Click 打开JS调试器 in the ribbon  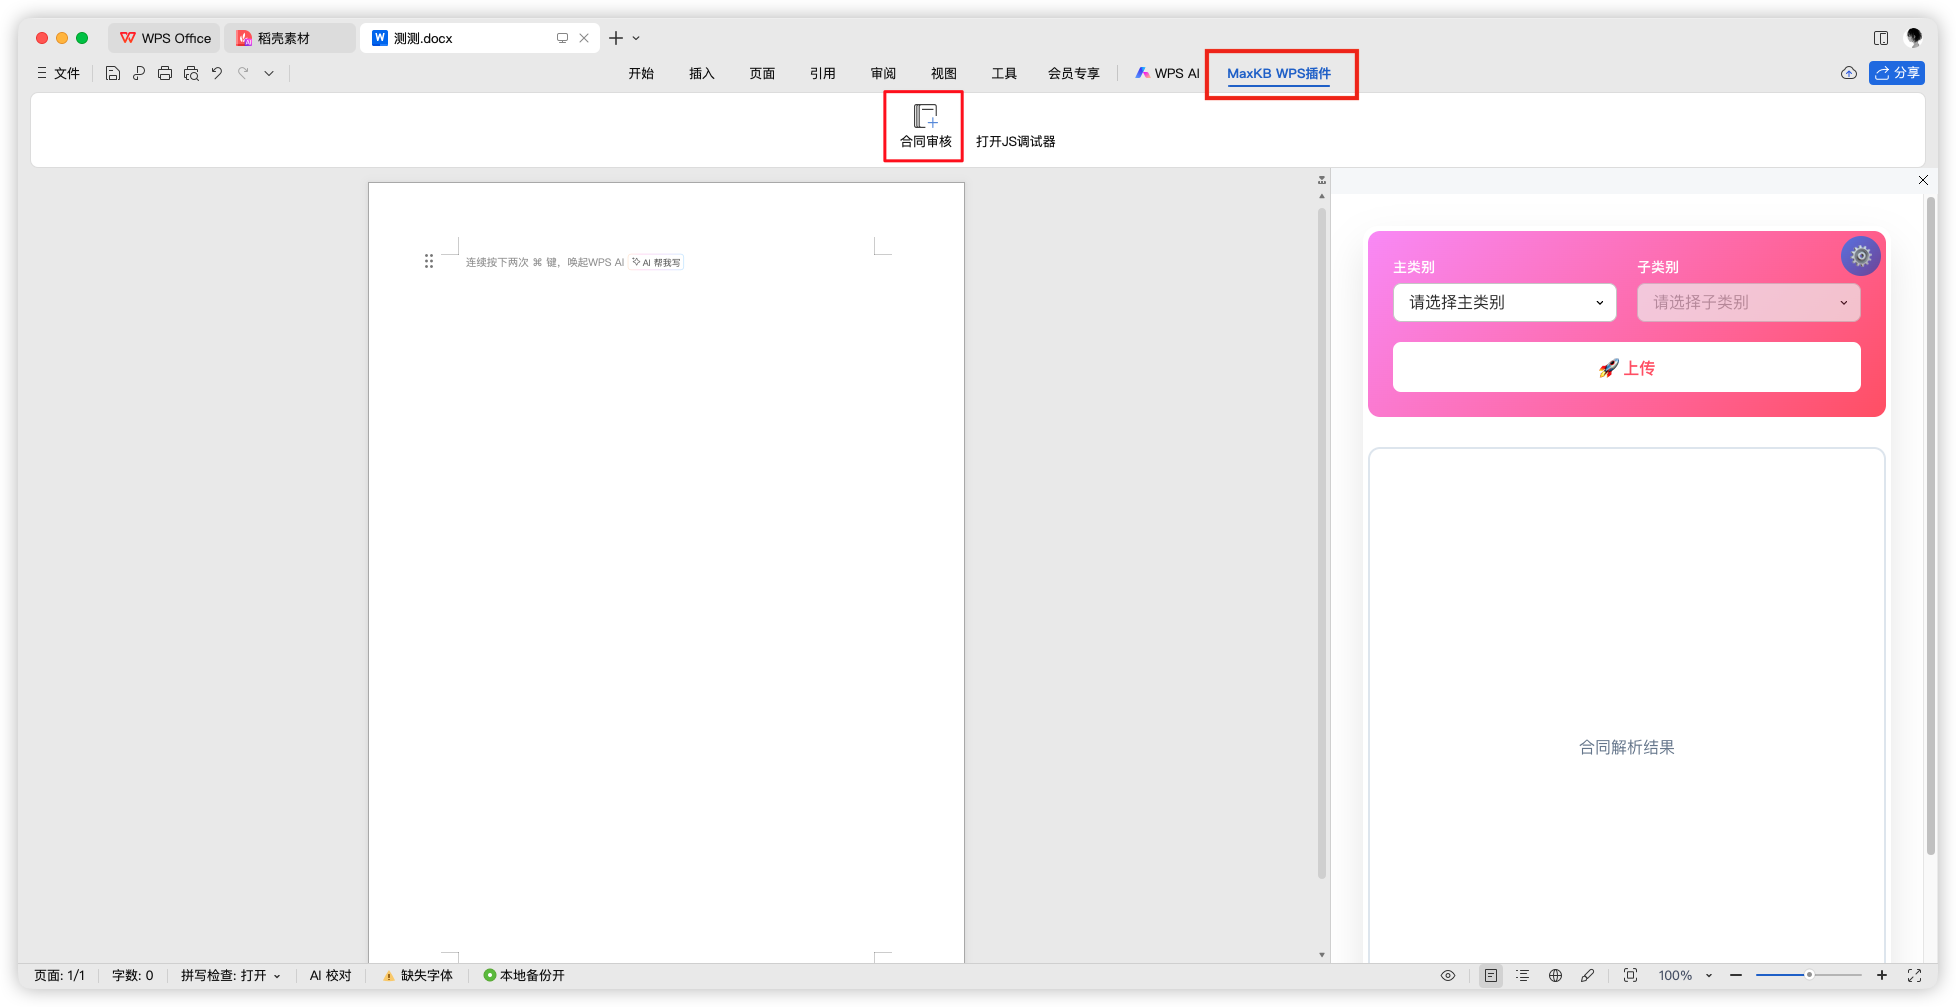[1015, 141]
